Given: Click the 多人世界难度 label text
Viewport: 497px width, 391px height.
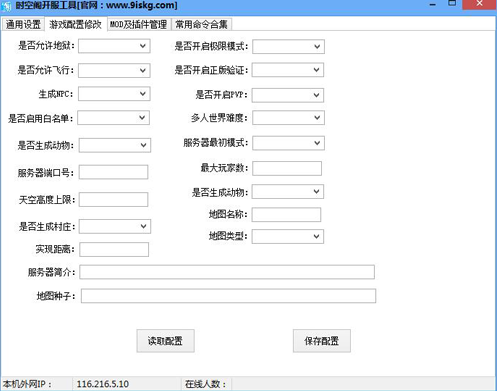Looking at the screenshot, I should pyautogui.click(x=219, y=118).
